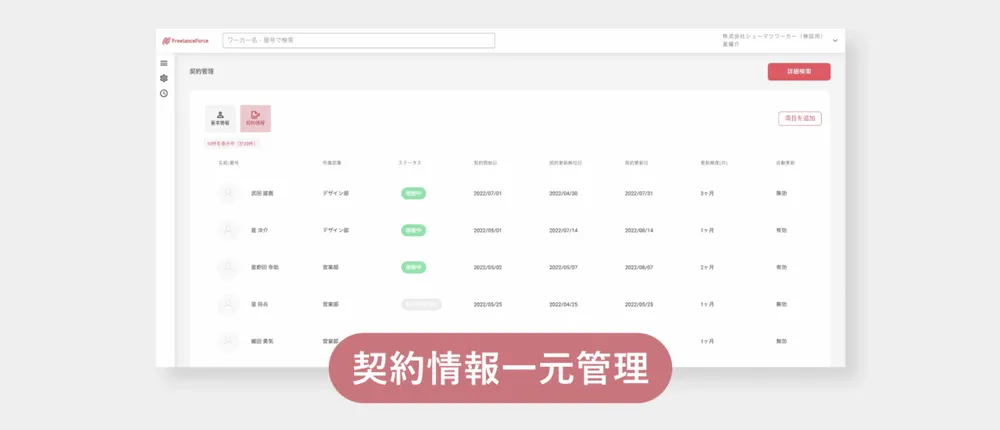Click the green status badge in the 2022/07/01 row
The image size is (1000, 430).
pyautogui.click(x=413, y=193)
